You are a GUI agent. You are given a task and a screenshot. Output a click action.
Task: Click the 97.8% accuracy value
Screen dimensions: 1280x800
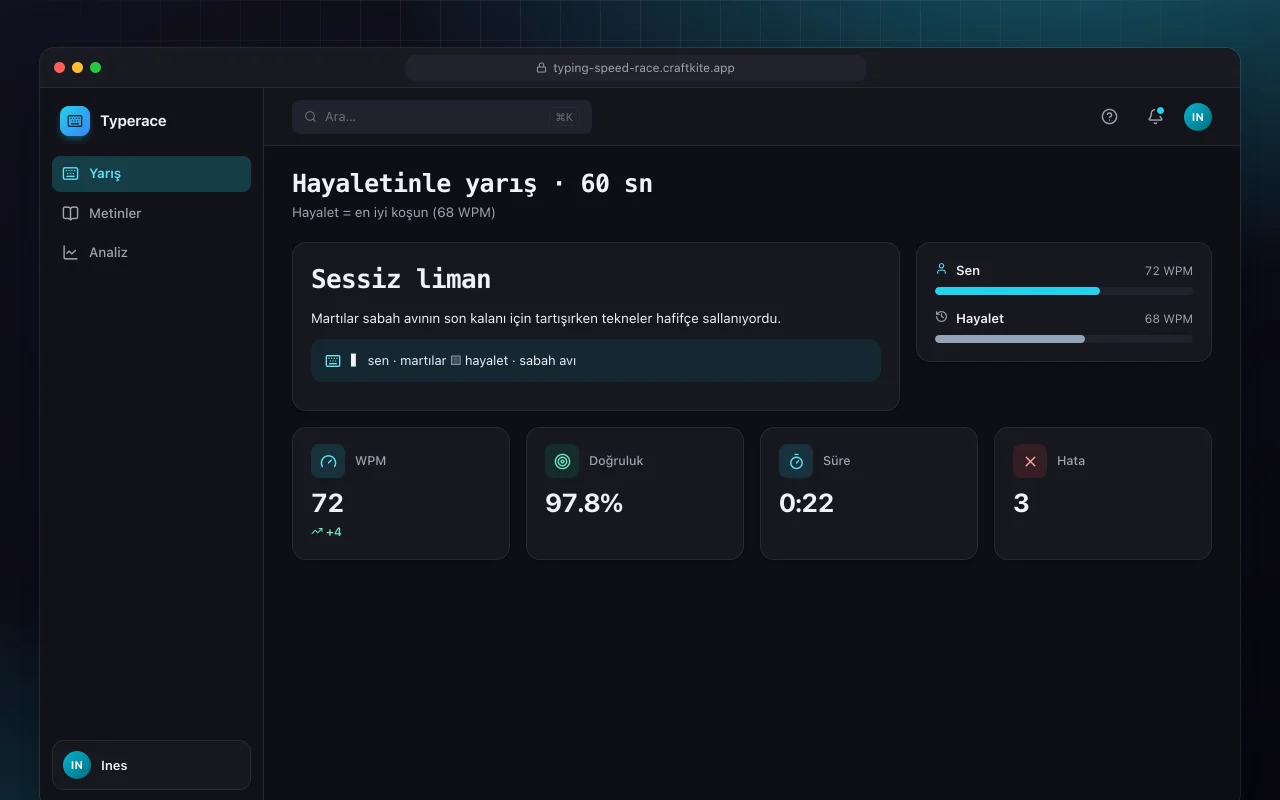point(584,503)
